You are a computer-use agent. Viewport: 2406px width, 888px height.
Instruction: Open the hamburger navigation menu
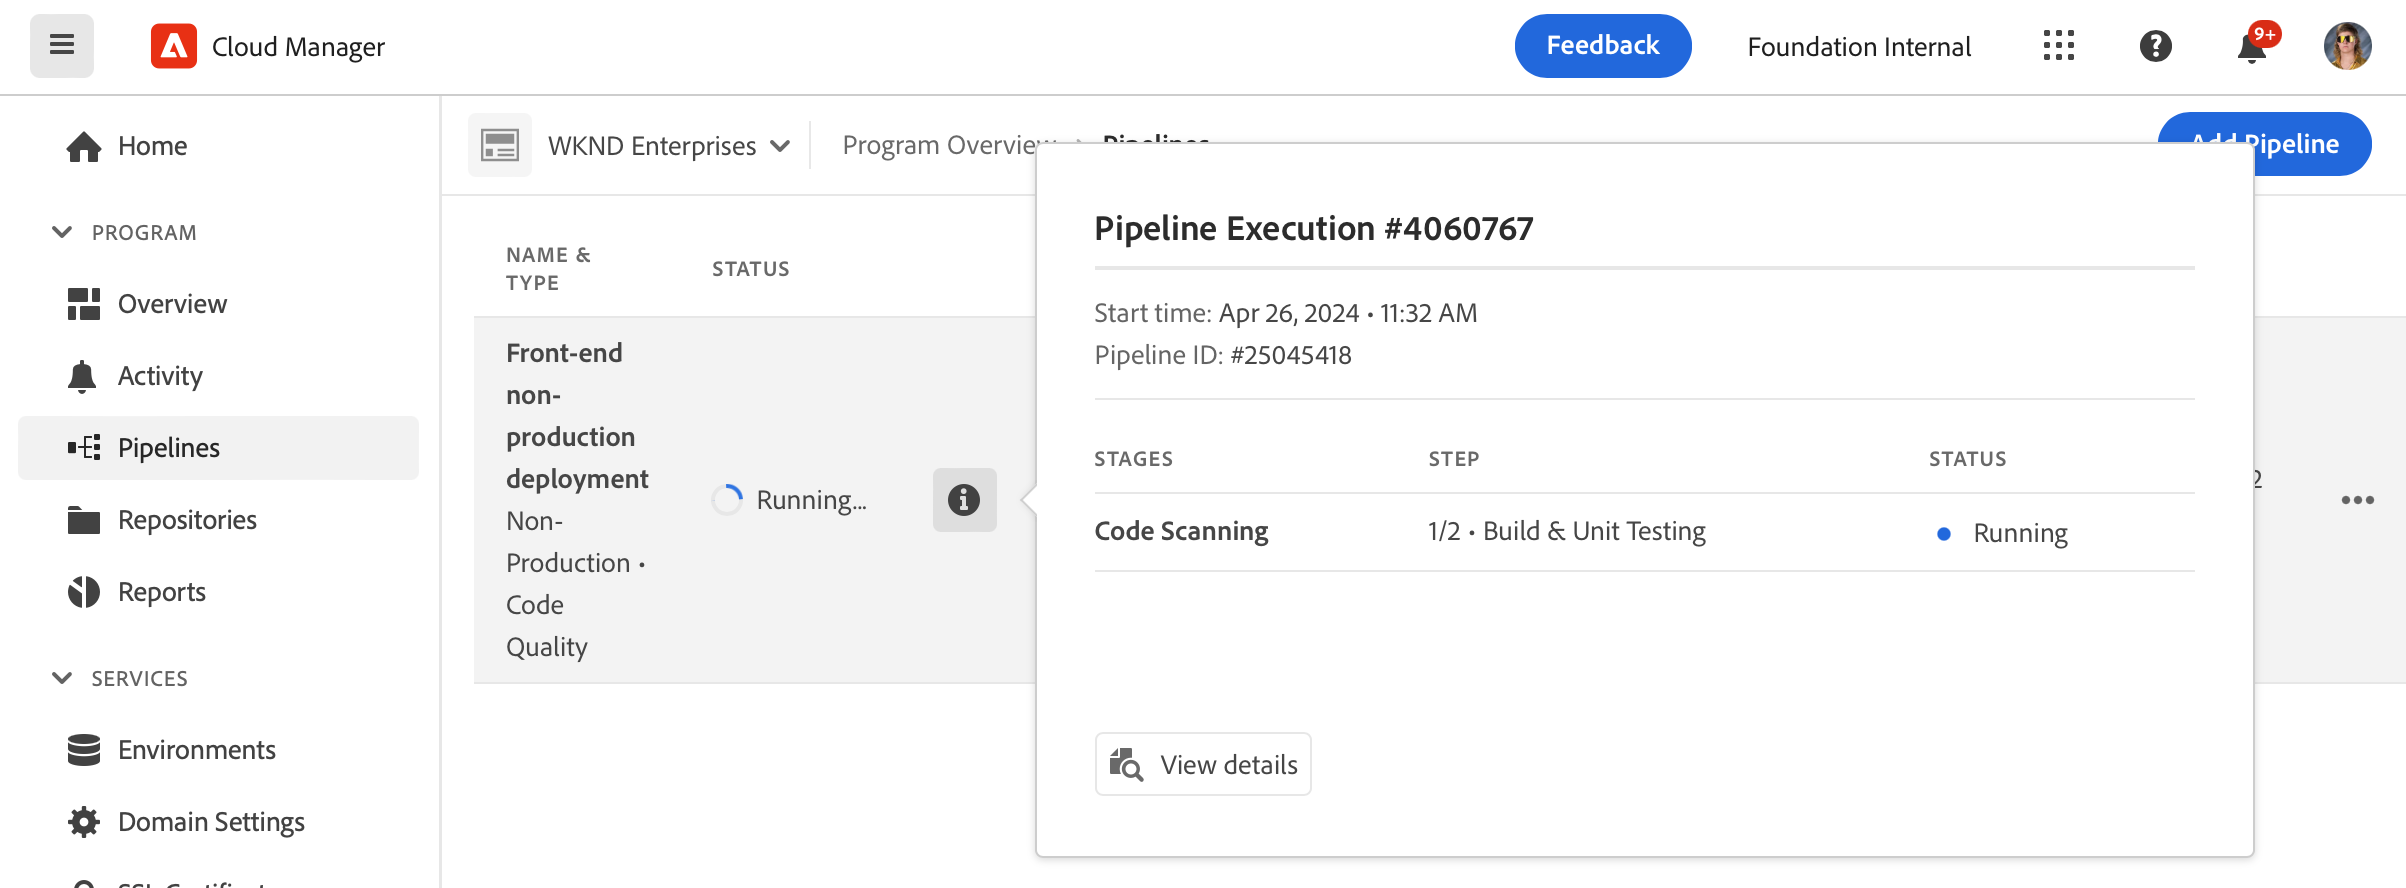[62, 46]
